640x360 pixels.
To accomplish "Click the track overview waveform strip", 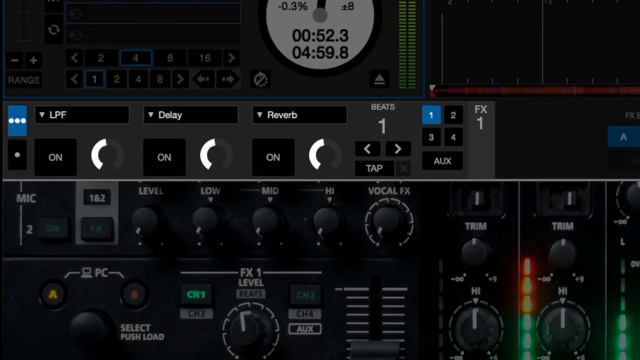I will (535, 91).
